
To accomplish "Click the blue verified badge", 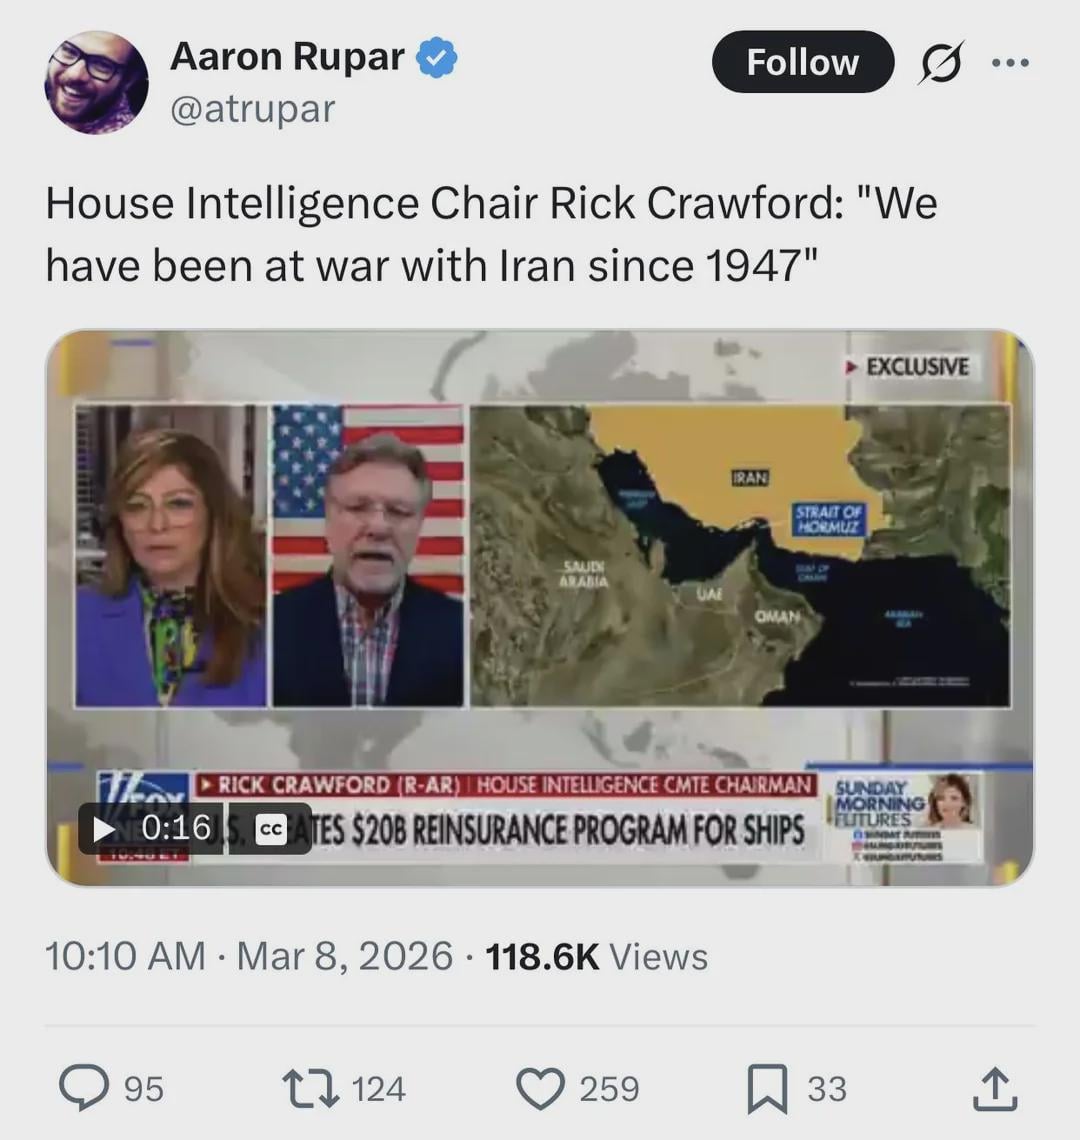I will (x=436, y=58).
